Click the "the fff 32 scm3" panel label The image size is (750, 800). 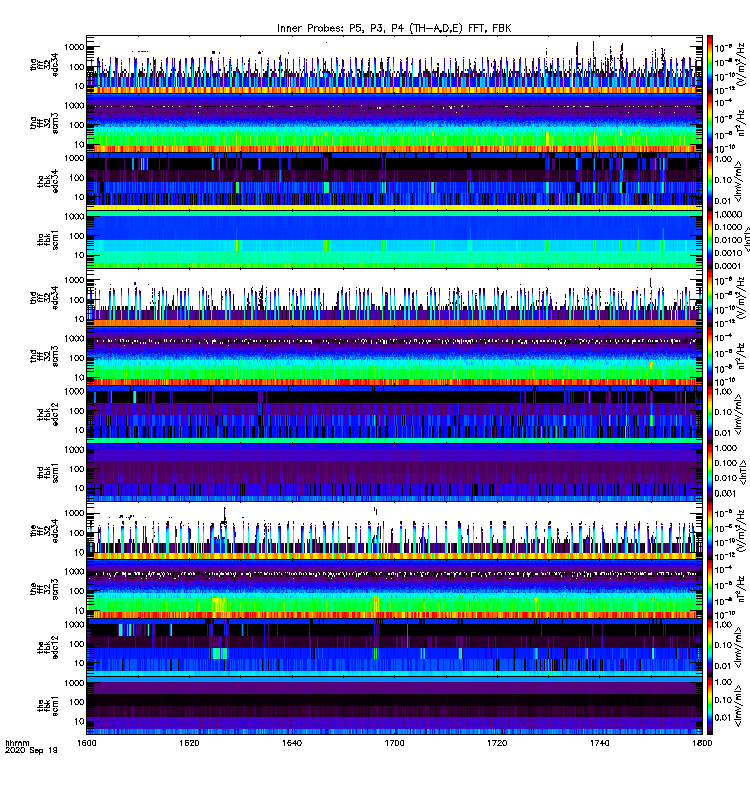(x=44, y=589)
